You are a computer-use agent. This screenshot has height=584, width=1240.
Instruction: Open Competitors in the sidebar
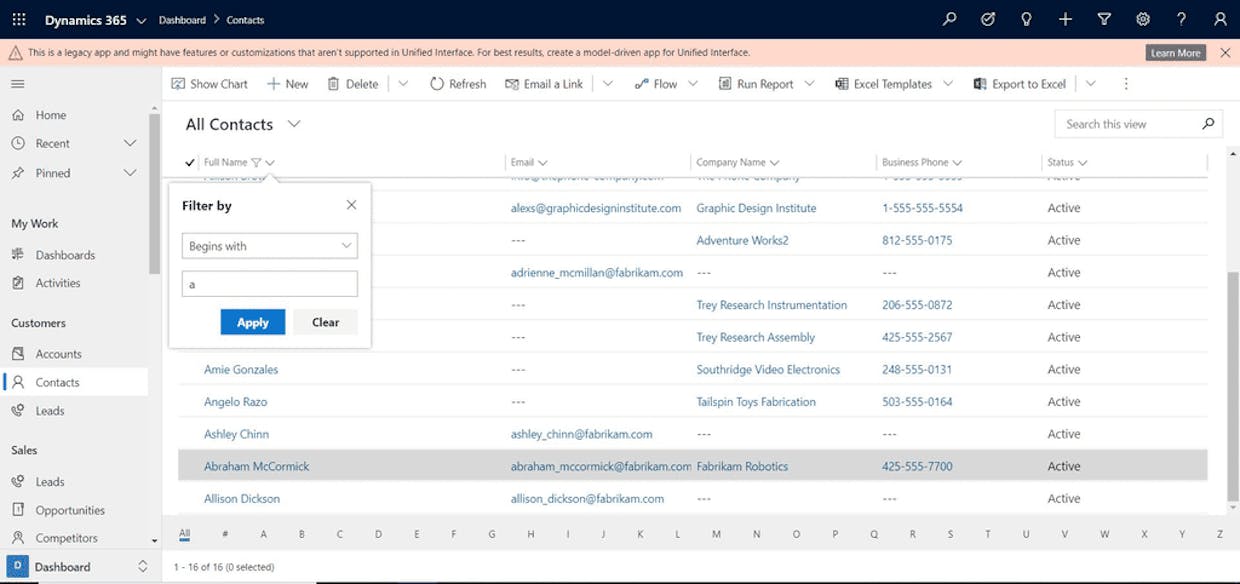pyautogui.click(x=66, y=538)
